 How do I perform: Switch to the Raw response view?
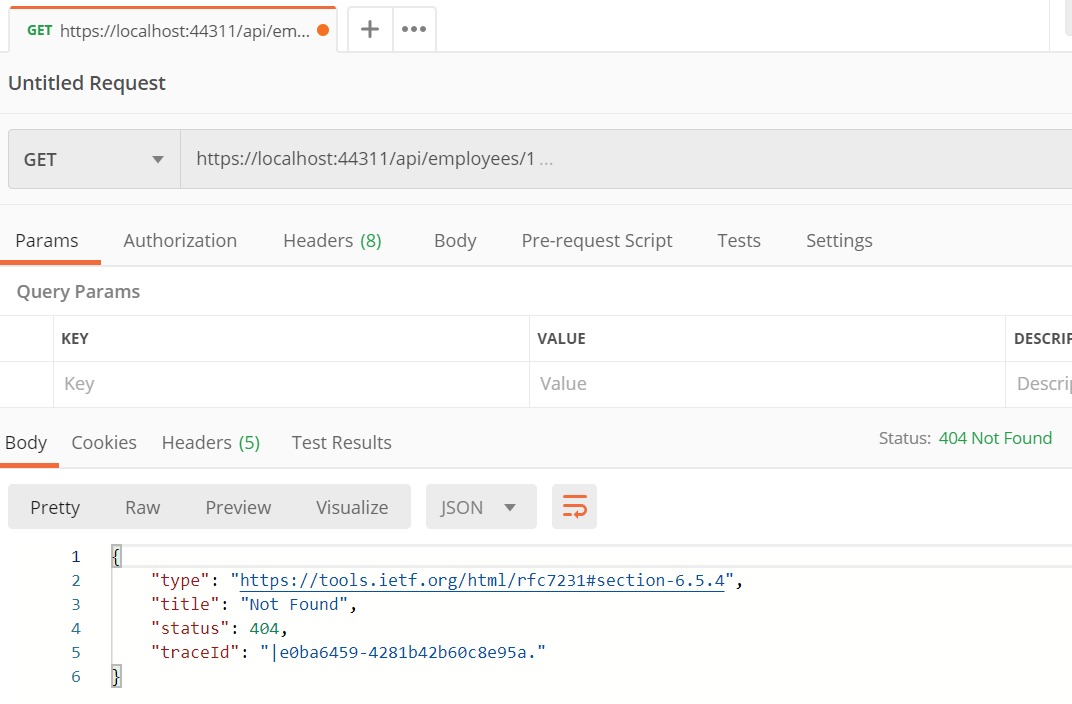(x=142, y=507)
